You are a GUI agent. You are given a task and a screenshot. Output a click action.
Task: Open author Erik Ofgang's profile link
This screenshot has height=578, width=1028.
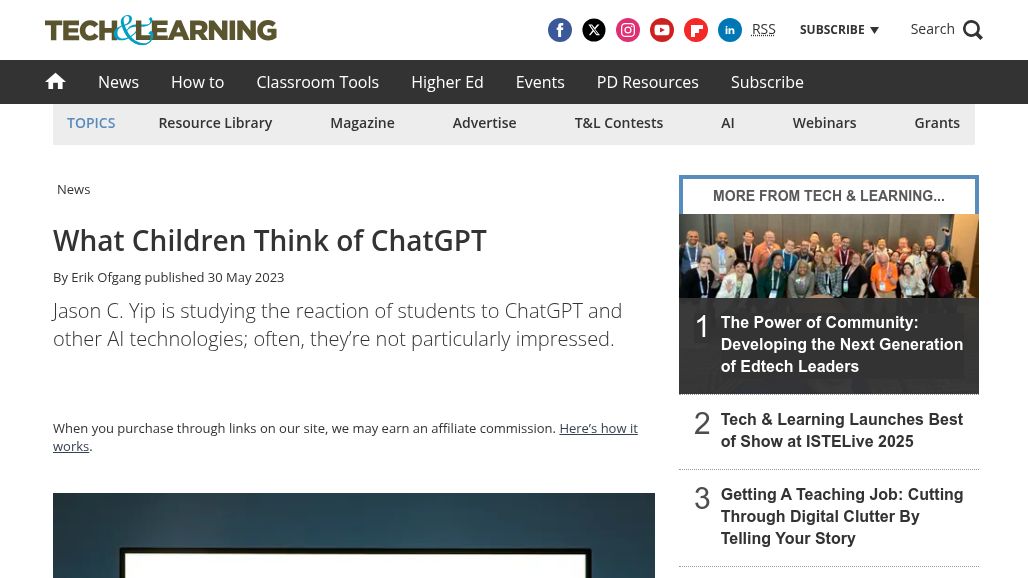106,277
